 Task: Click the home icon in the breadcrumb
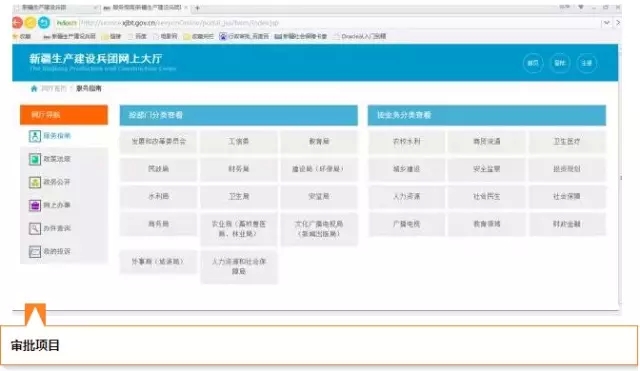(34, 89)
